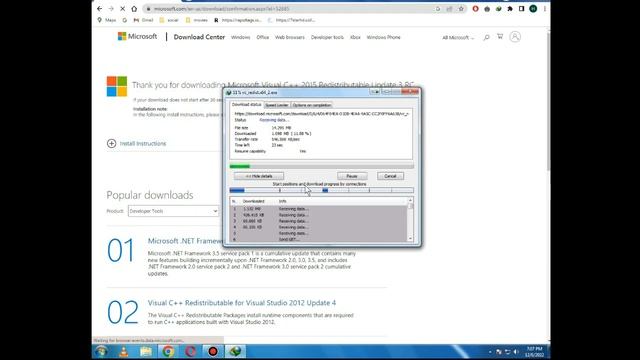Click the search magnifier on Microsoft site
This screenshot has width=640, height=360.
[x=486, y=38]
